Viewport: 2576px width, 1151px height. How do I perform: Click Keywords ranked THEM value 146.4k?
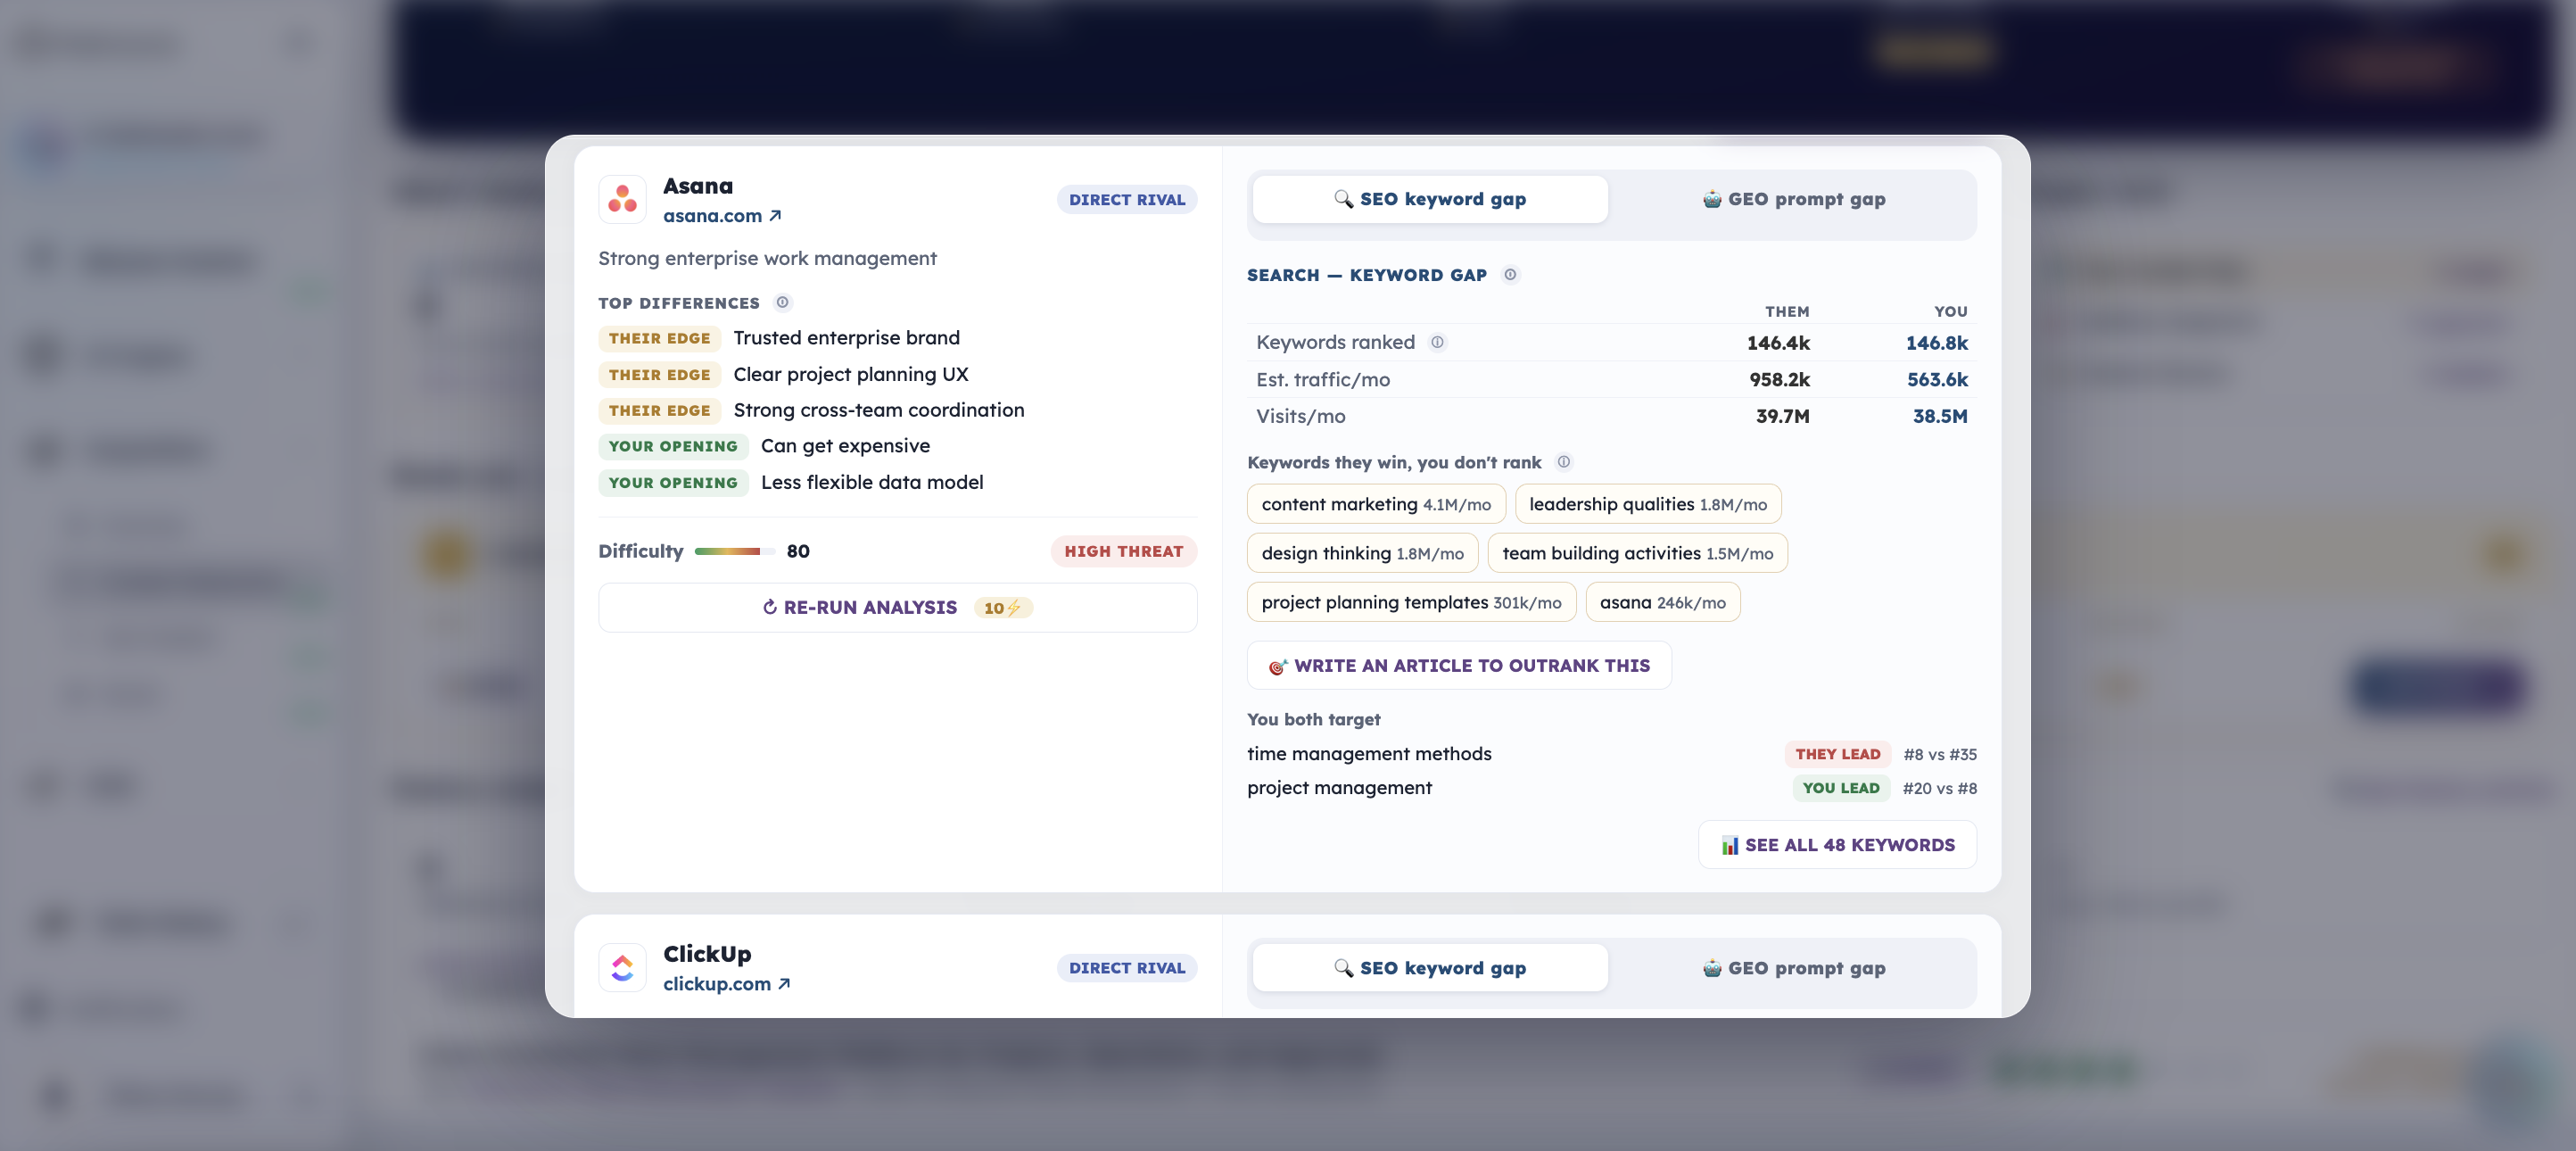click(1777, 342)
